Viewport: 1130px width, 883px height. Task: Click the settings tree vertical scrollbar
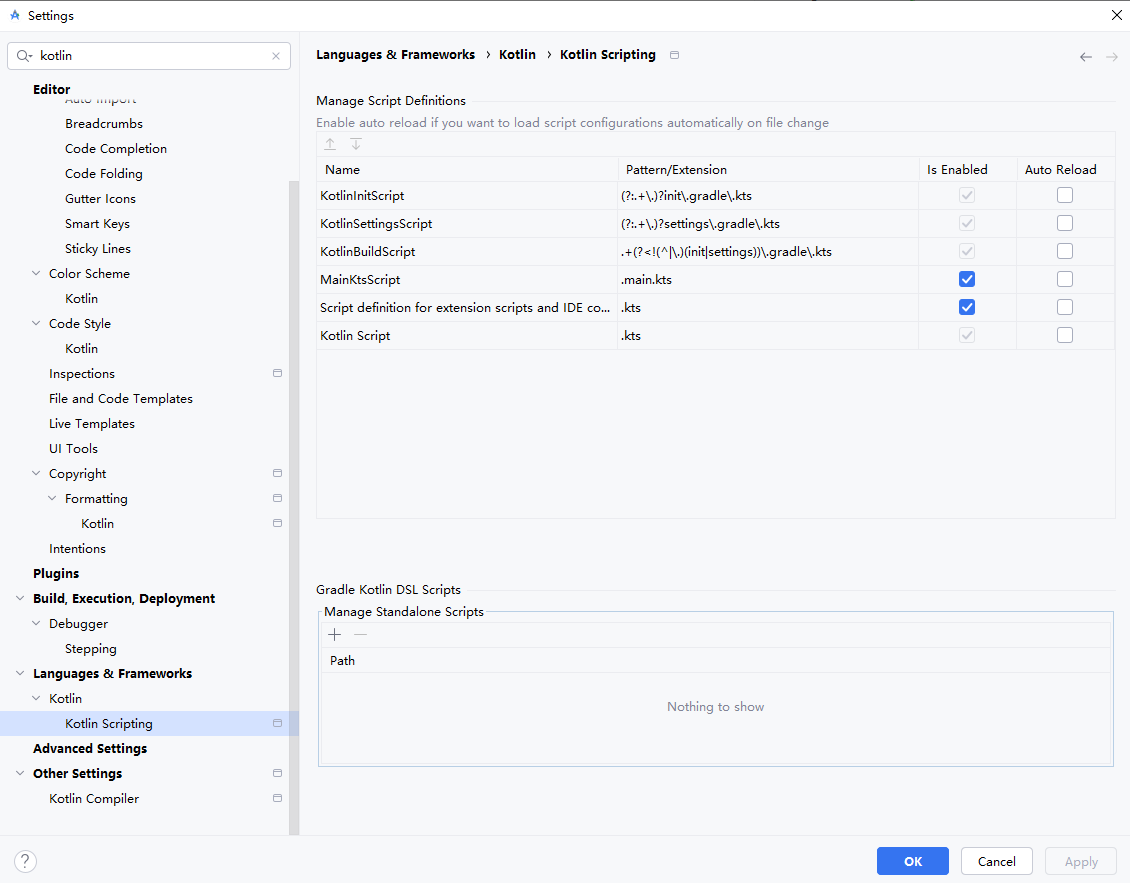pyautogui.click(x=293, y=507)
